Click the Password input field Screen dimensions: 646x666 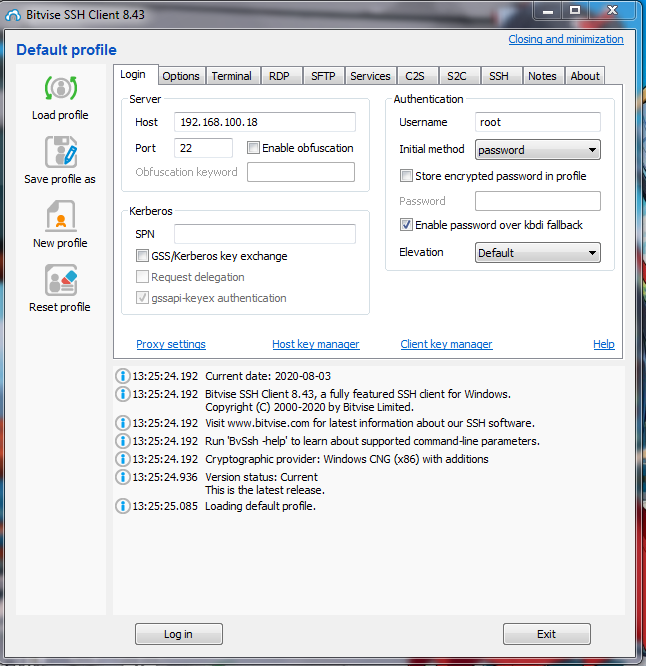(x=538, y=201)
